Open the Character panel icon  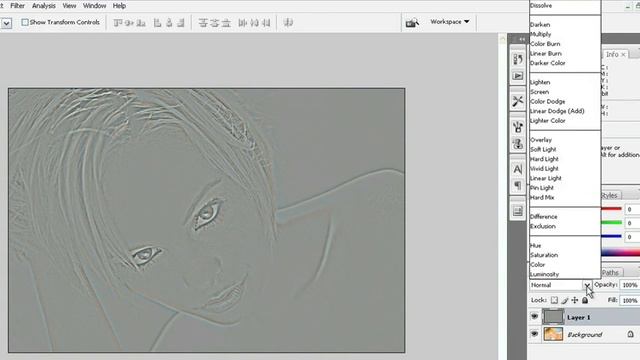click(518, 169)
